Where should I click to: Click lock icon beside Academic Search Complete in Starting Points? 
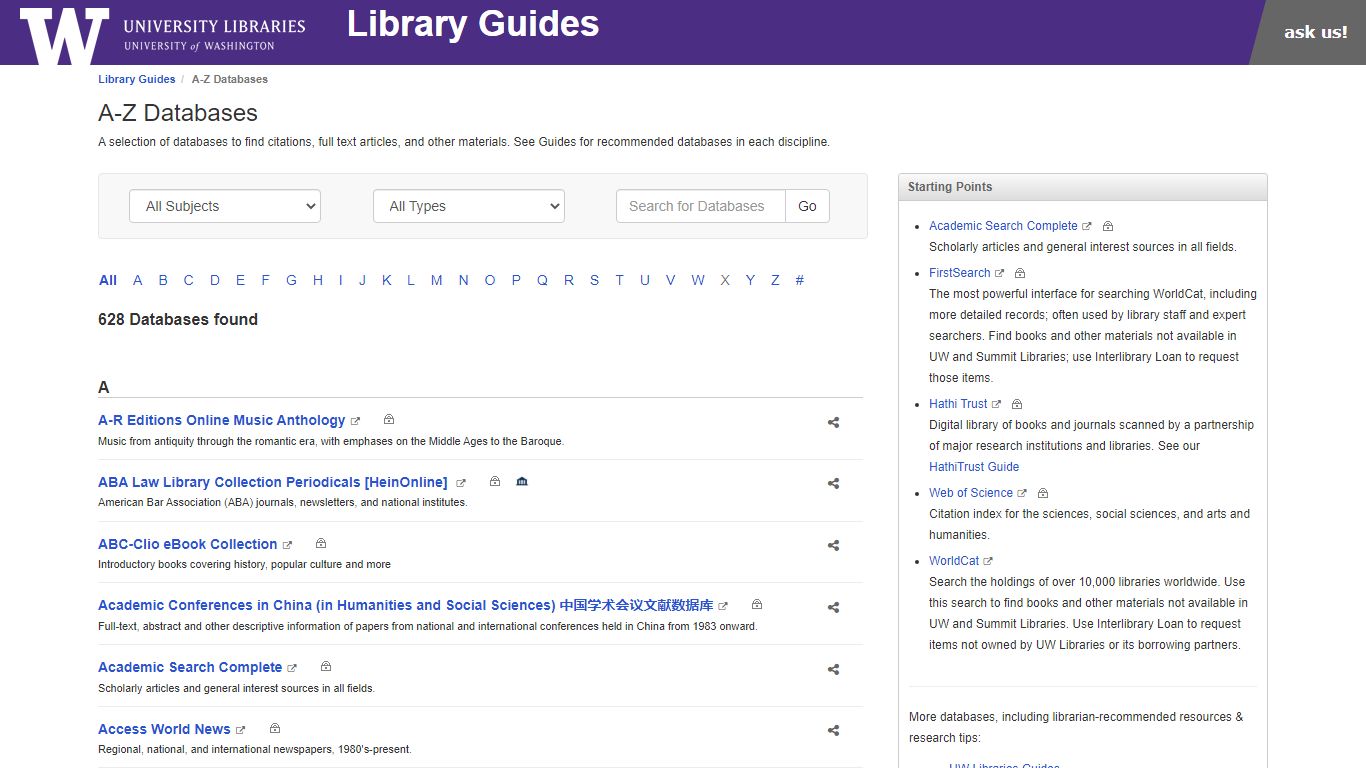[x=1108, y=226]
